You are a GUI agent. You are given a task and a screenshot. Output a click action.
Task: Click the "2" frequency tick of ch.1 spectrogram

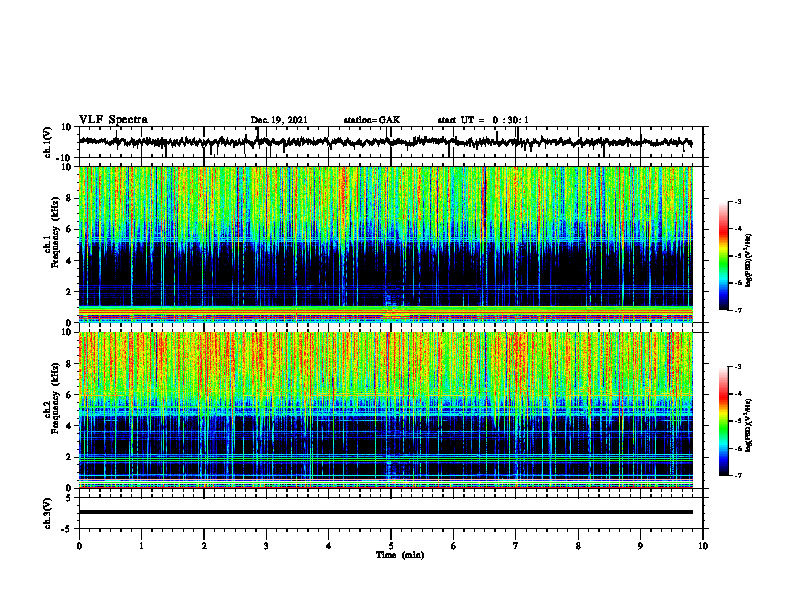click(69, 292)
